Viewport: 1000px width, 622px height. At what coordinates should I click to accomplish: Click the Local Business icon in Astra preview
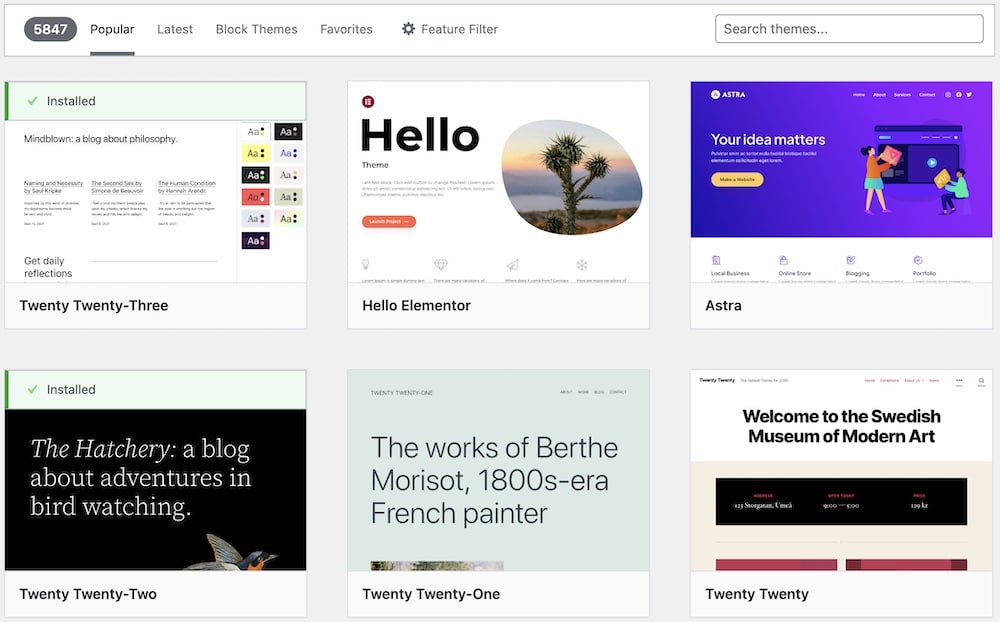coord(716,260)
